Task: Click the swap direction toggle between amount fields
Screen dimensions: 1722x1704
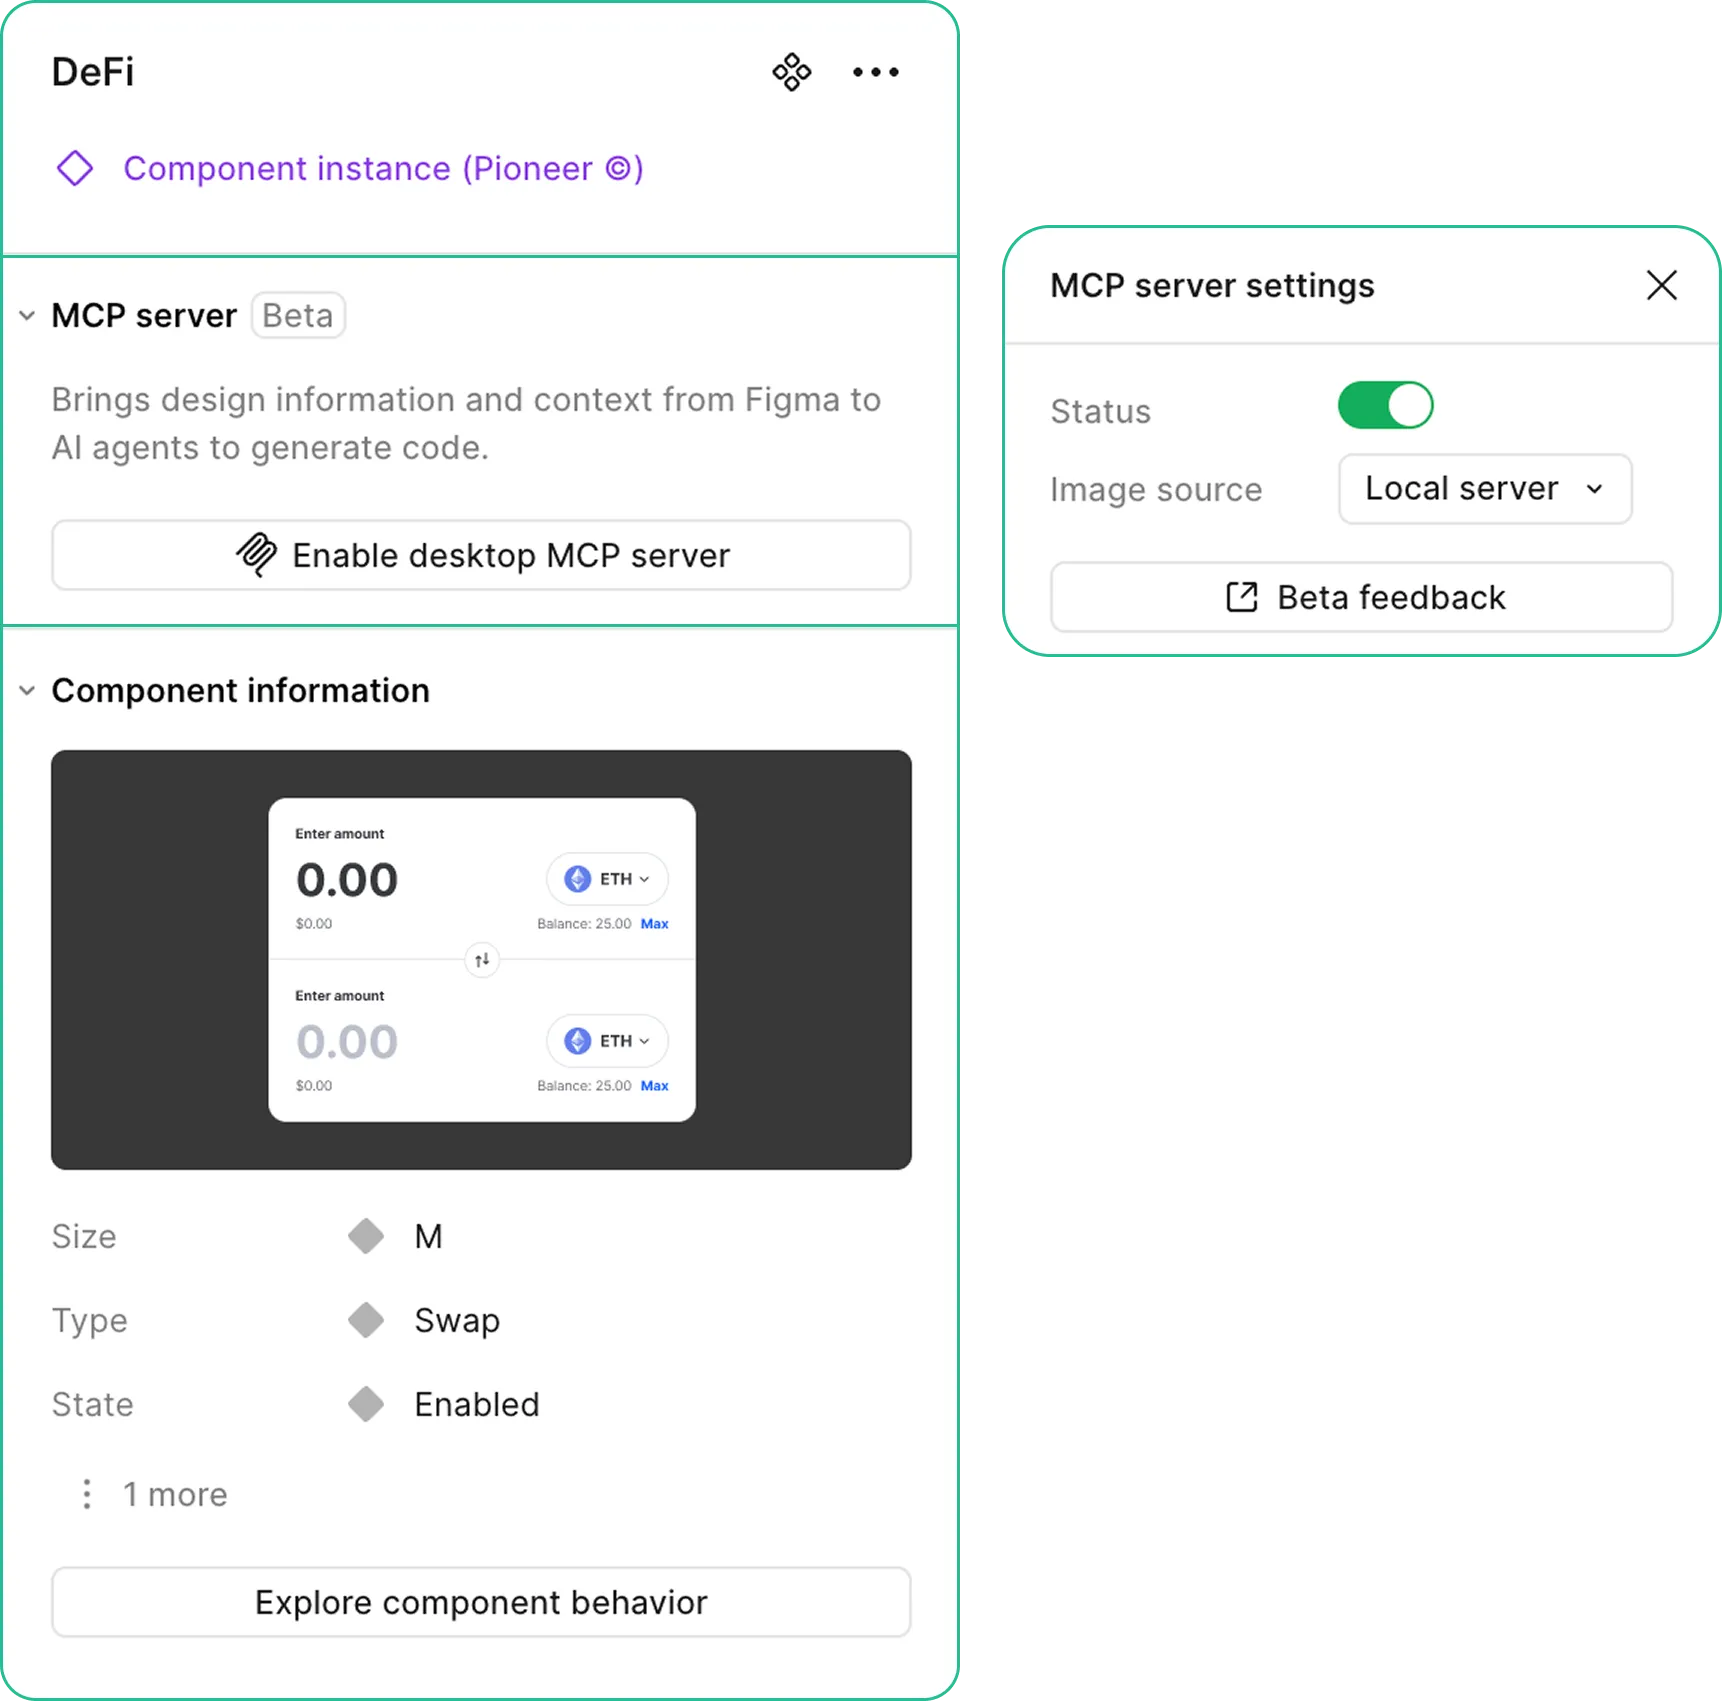Action: click(x=481, y=960)
